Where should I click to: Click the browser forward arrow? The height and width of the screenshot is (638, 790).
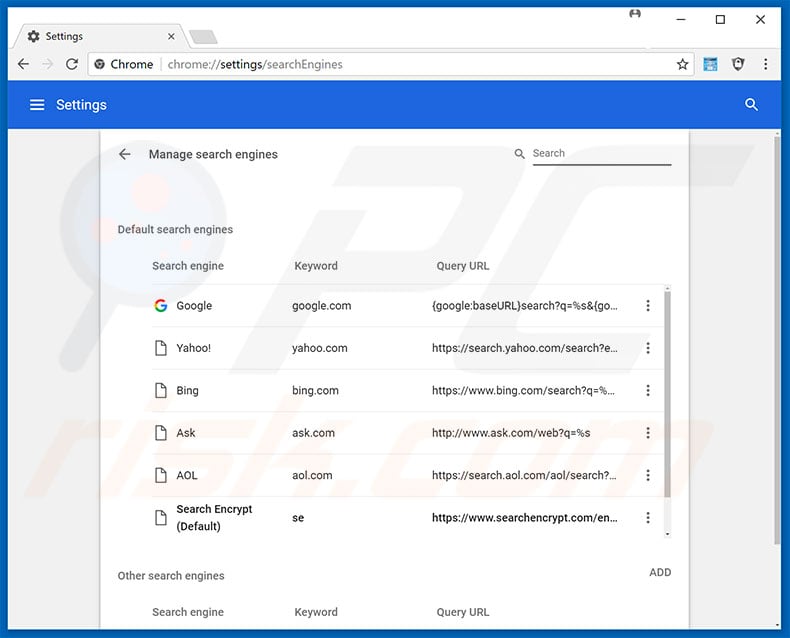47,64
